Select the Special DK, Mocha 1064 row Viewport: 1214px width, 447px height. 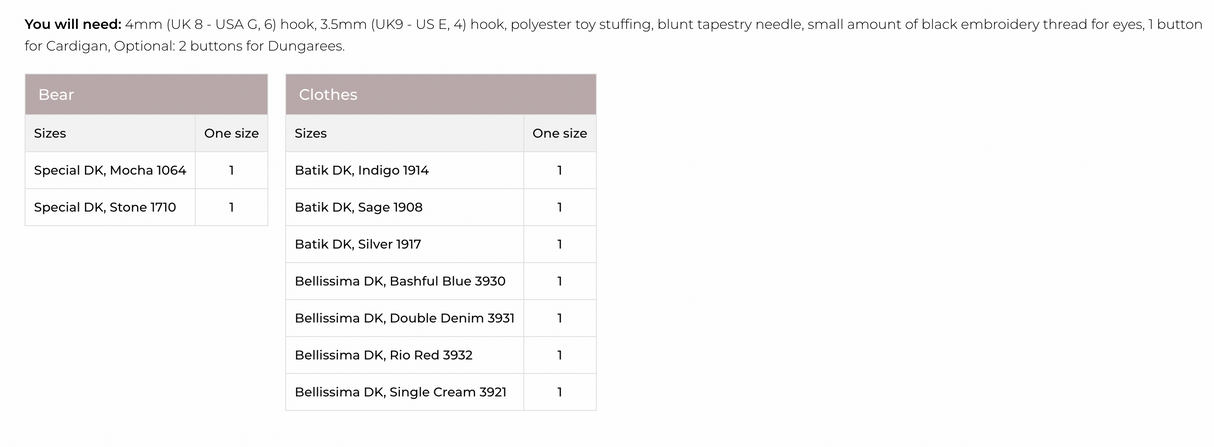pos(110,170)
